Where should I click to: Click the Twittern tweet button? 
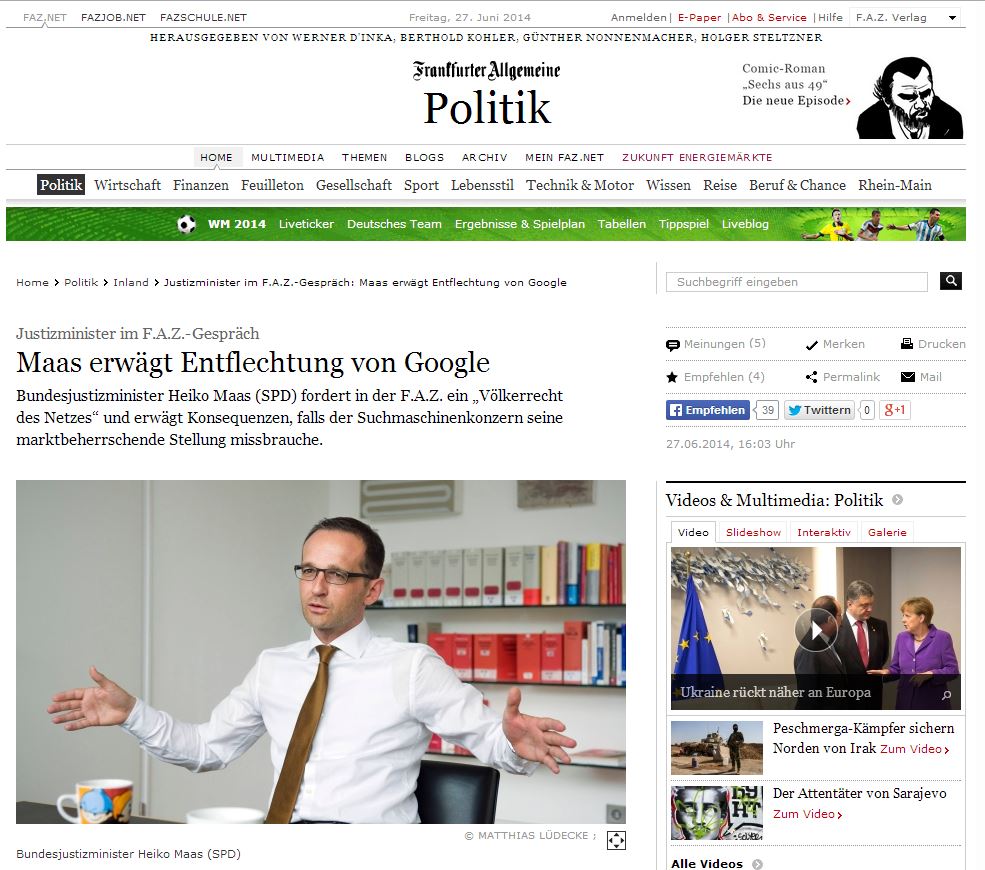click(819, 410)
